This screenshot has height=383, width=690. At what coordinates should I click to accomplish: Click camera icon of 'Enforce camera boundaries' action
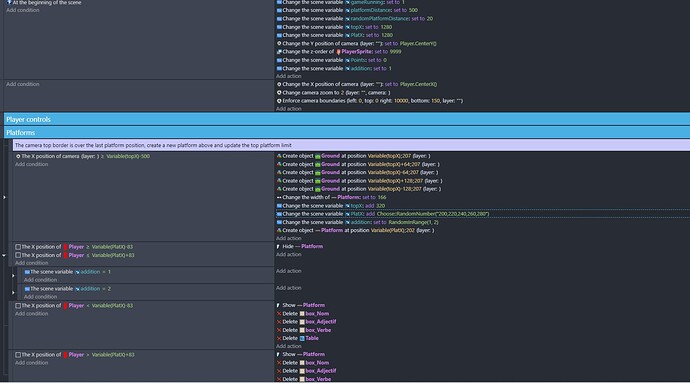pos(279,101)
